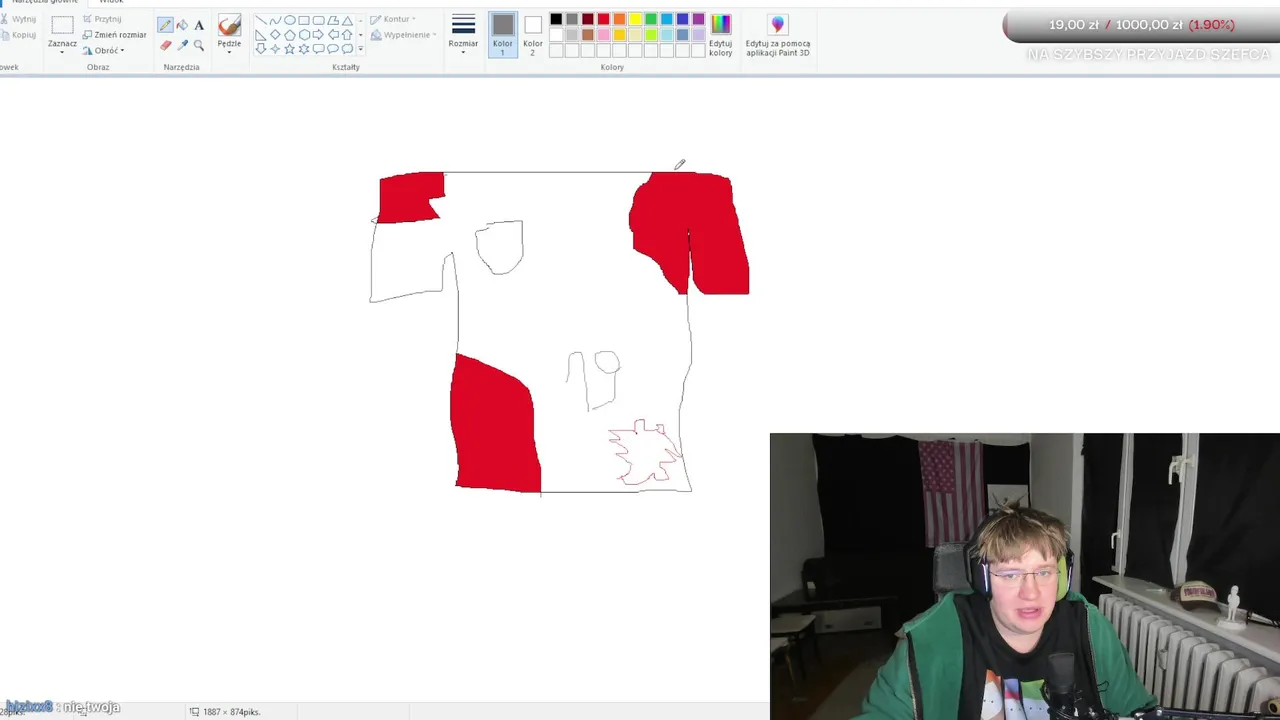The height and width of the screenshot is (720, 1280).
Task: Choose the Cloud callout shape
Action: click(347, 49)
